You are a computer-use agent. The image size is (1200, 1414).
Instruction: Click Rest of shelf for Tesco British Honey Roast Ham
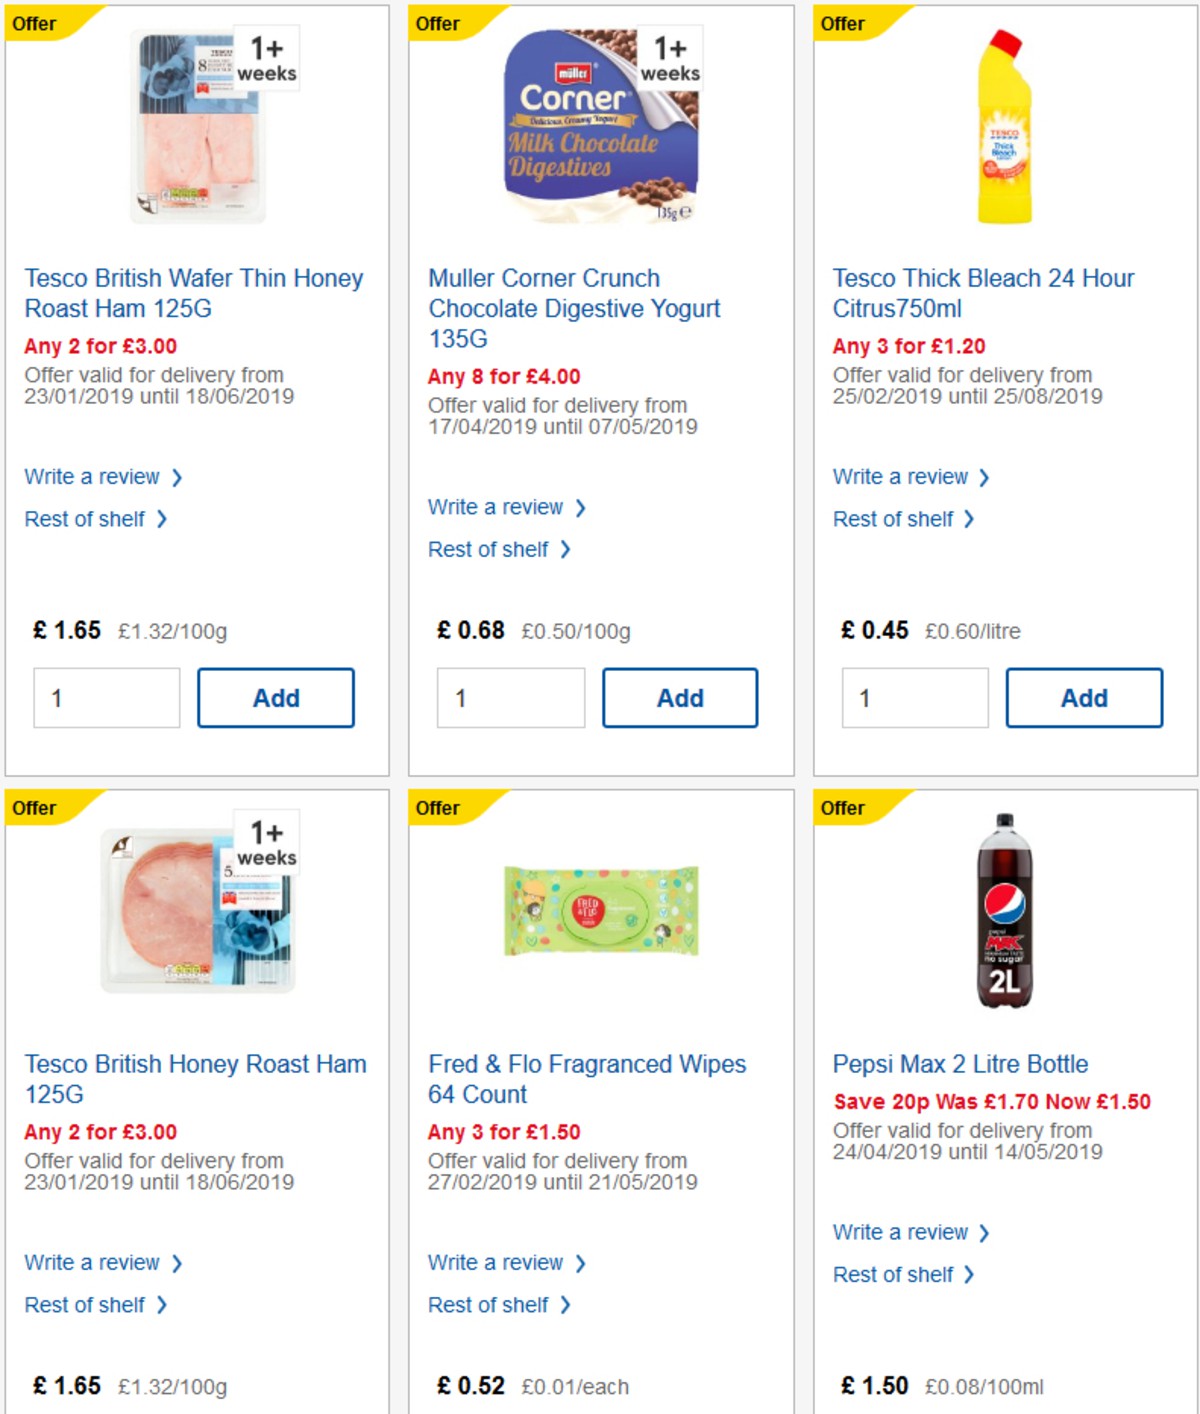pyautogui.click(x=87, y=1305)
